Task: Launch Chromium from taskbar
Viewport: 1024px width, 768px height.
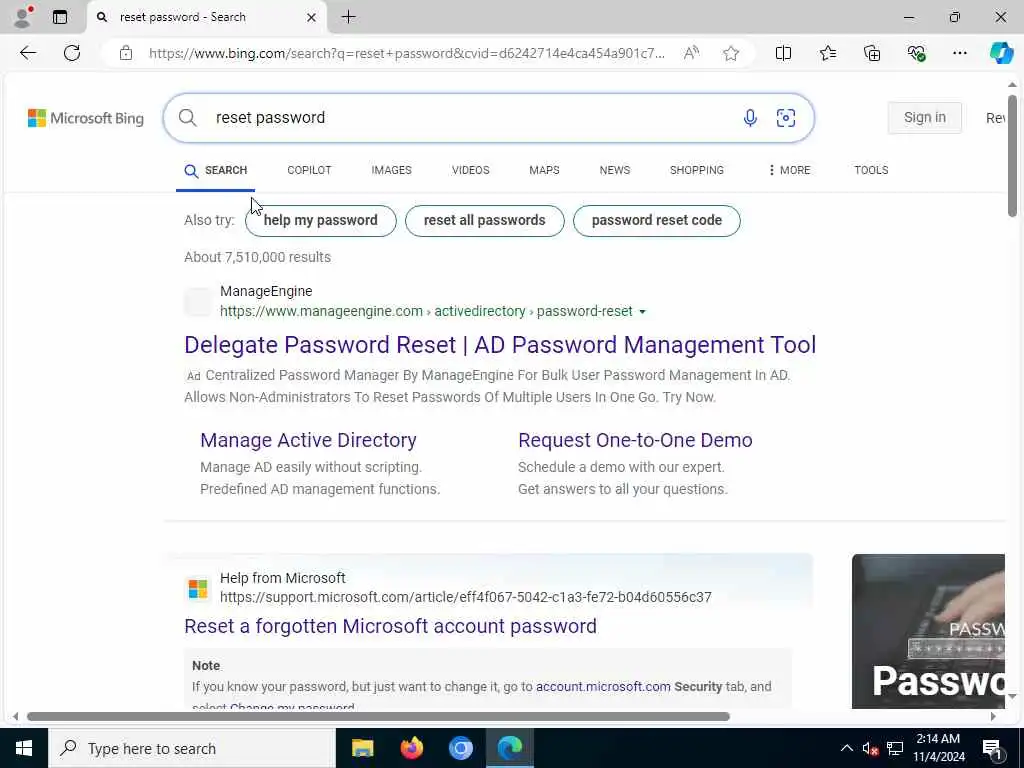Action: (x=460, y=748)
